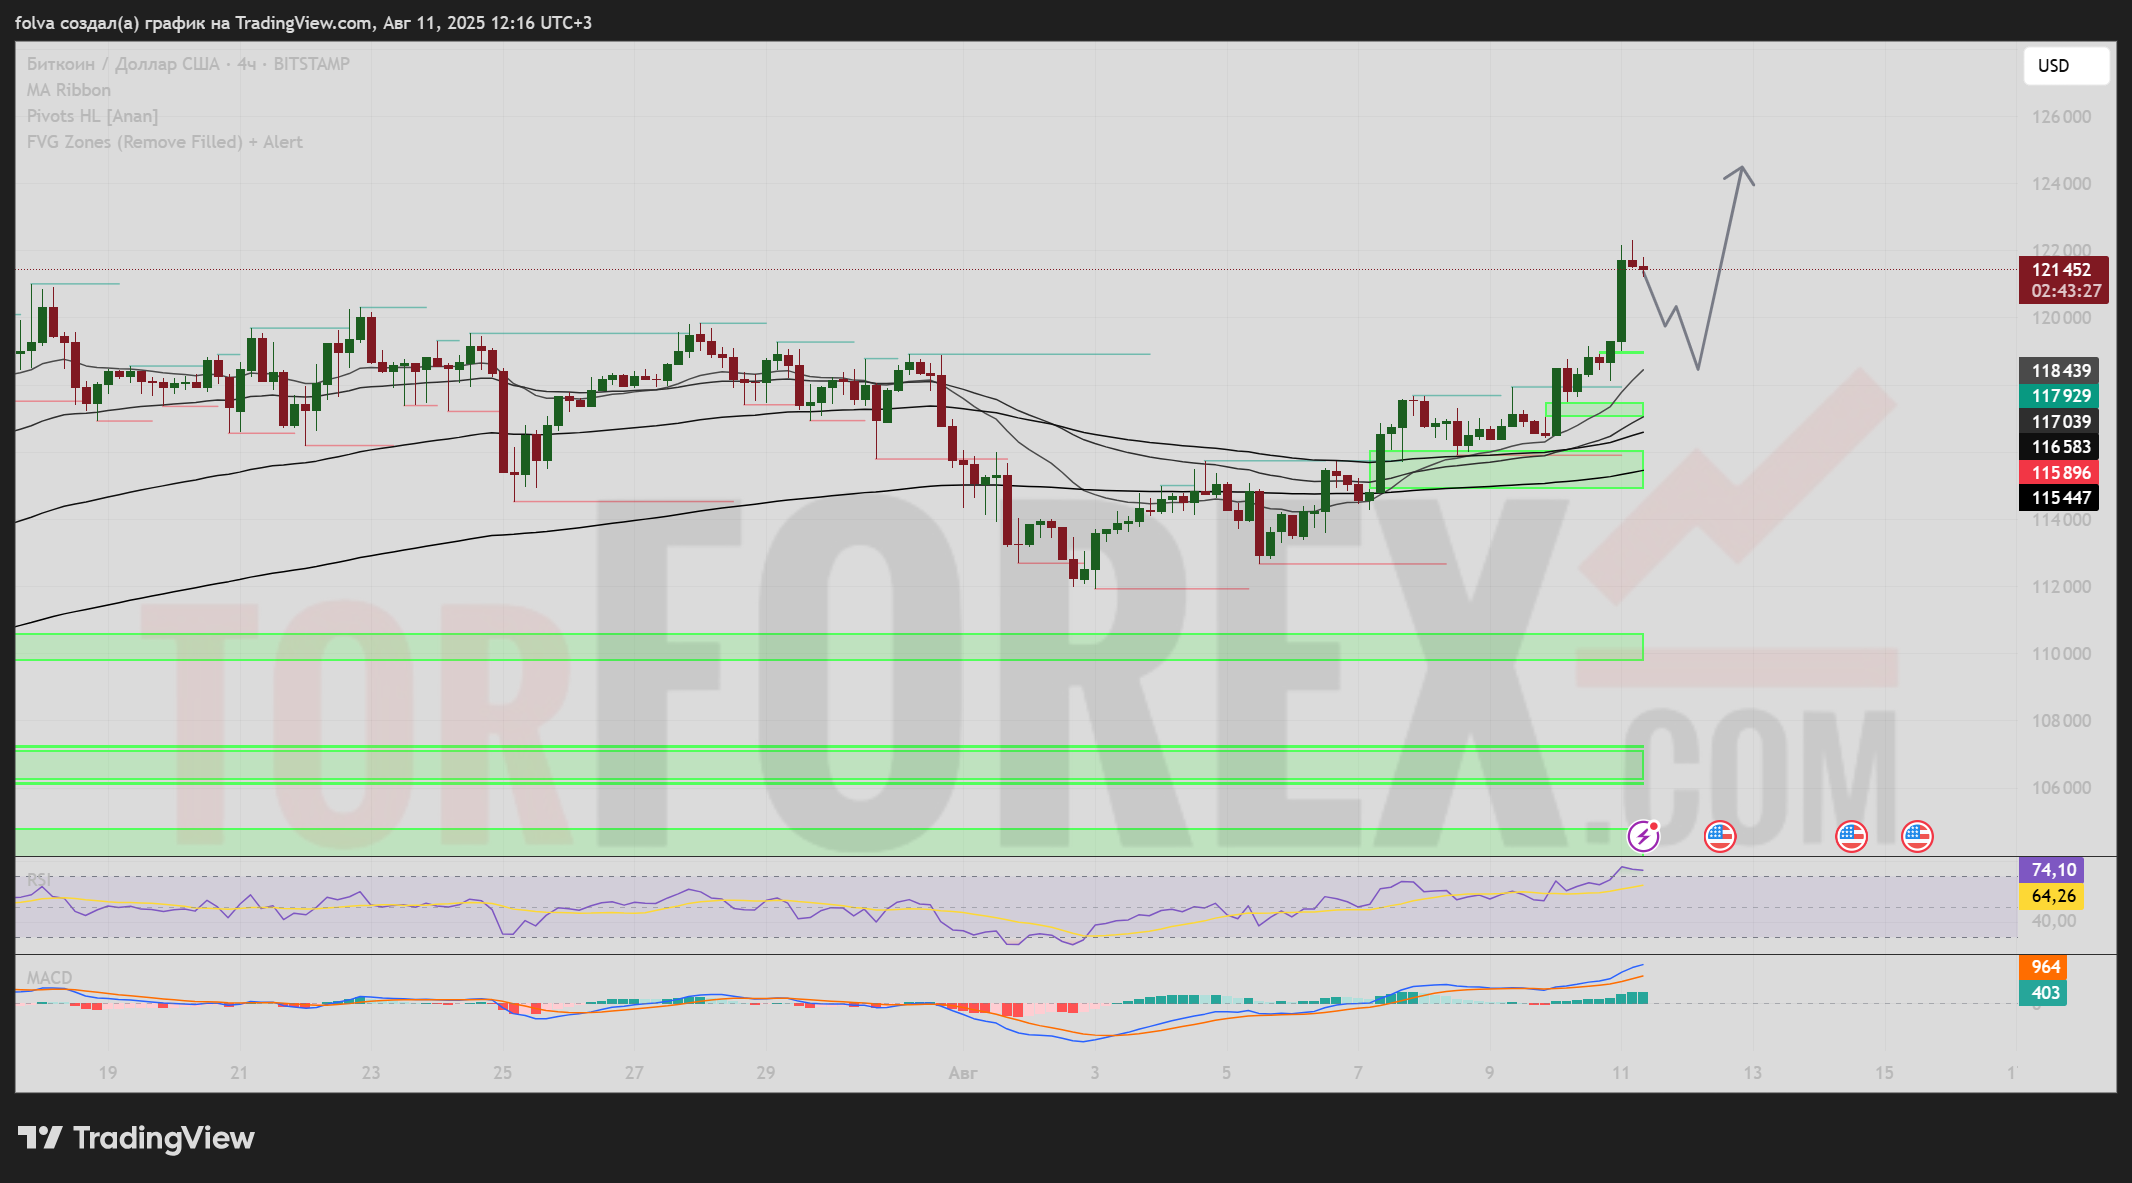Click the last US flag economic event icon
The width and height of the screenshot is (2132, 1183).
coord(1917,836)
